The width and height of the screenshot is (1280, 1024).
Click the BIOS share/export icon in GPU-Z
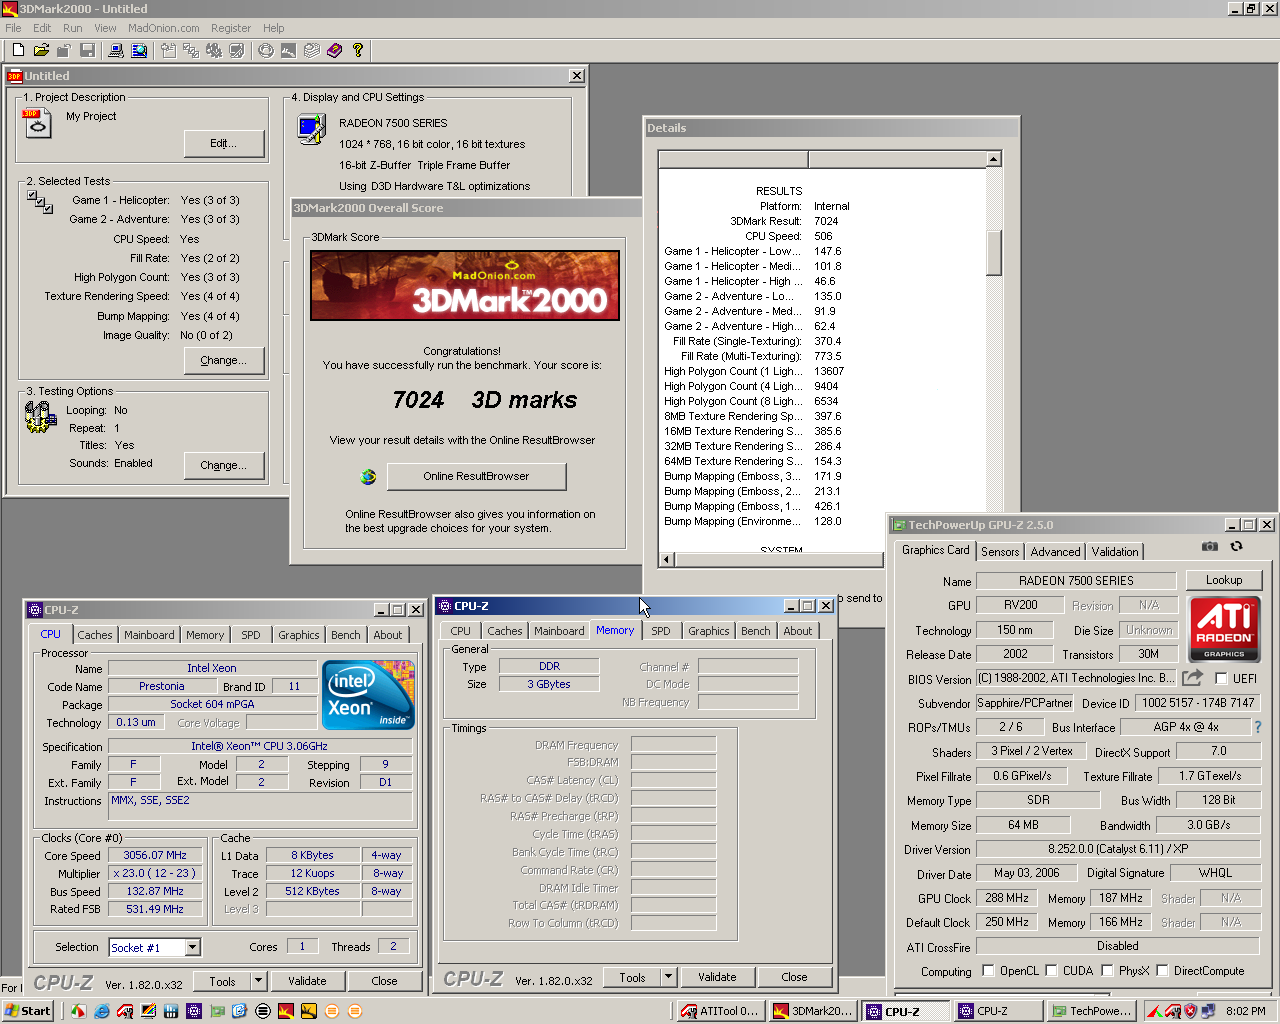pos(1192,678)
